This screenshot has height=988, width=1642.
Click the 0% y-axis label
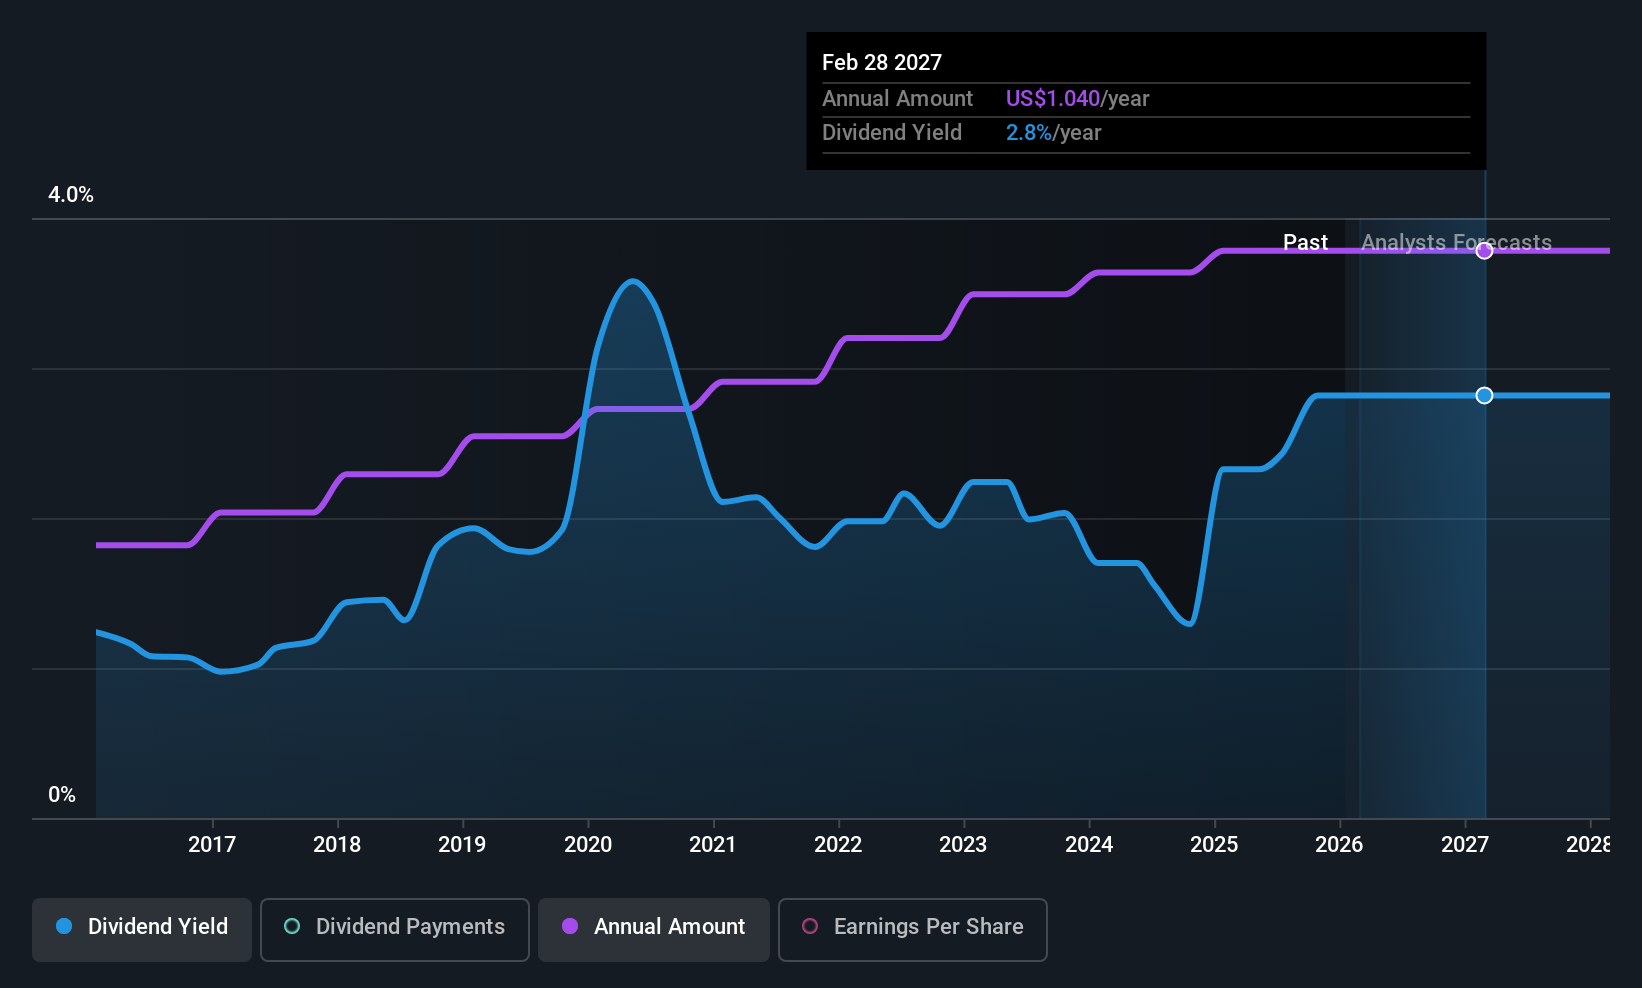click(62, 795)
